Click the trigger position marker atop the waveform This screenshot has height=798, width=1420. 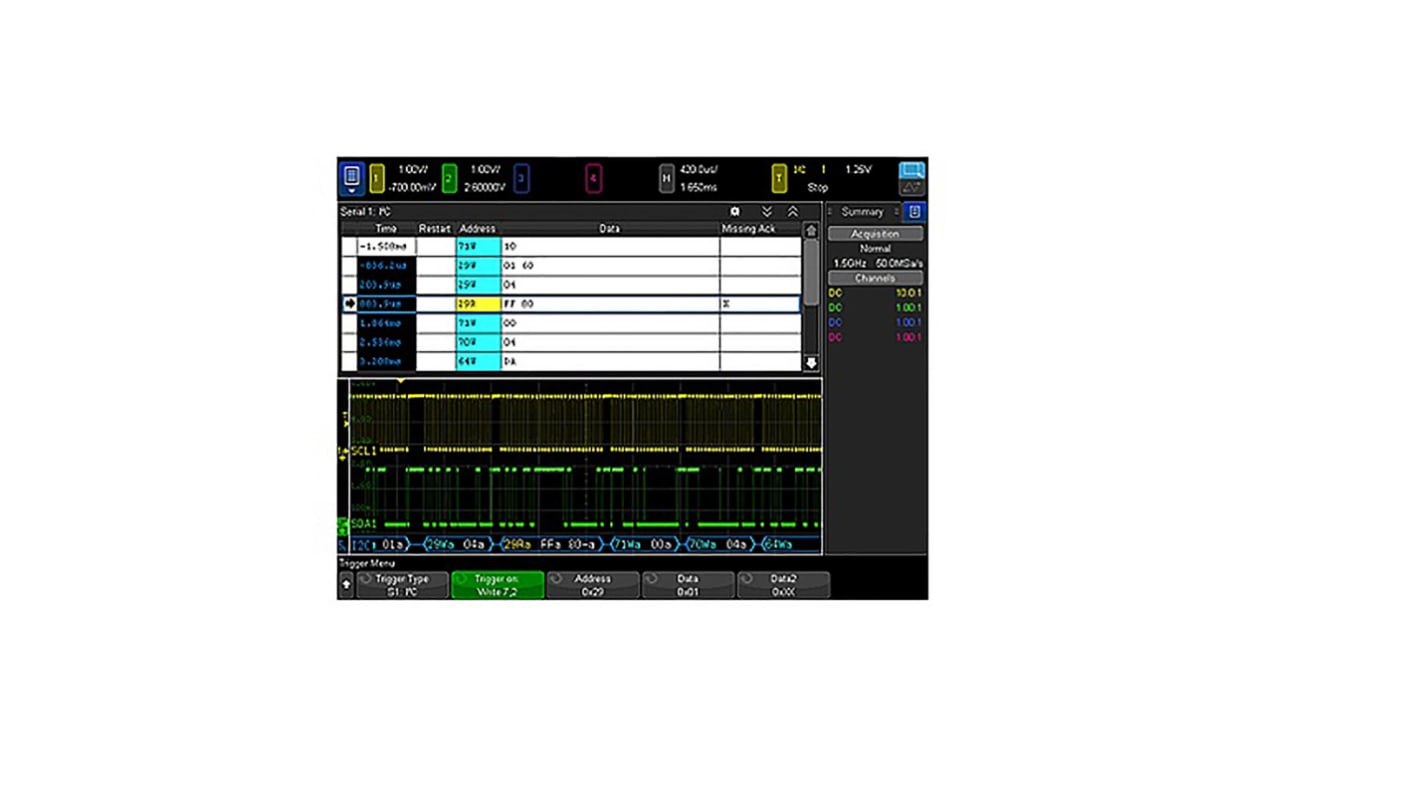401,382
